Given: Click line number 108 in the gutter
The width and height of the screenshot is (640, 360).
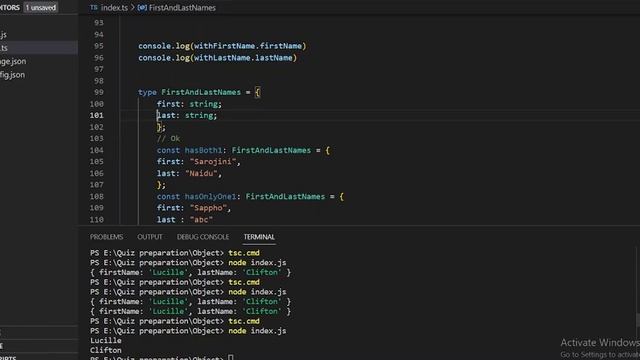Looking at the screenshot, I should 97,196.
